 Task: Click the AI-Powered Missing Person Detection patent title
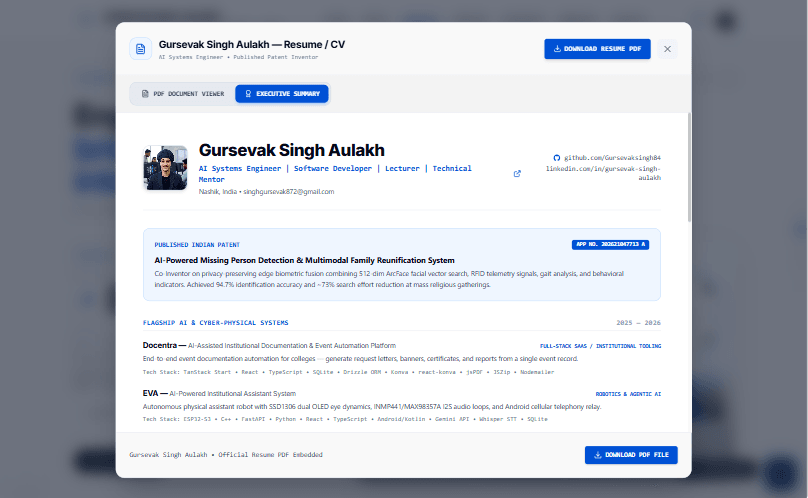pos(305,260)
